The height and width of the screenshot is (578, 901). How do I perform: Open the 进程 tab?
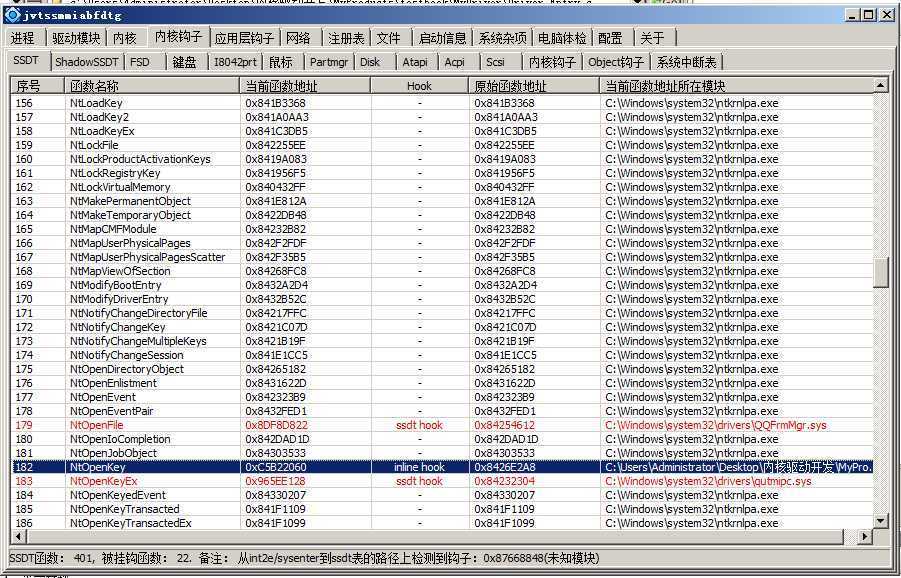(23, 38)
